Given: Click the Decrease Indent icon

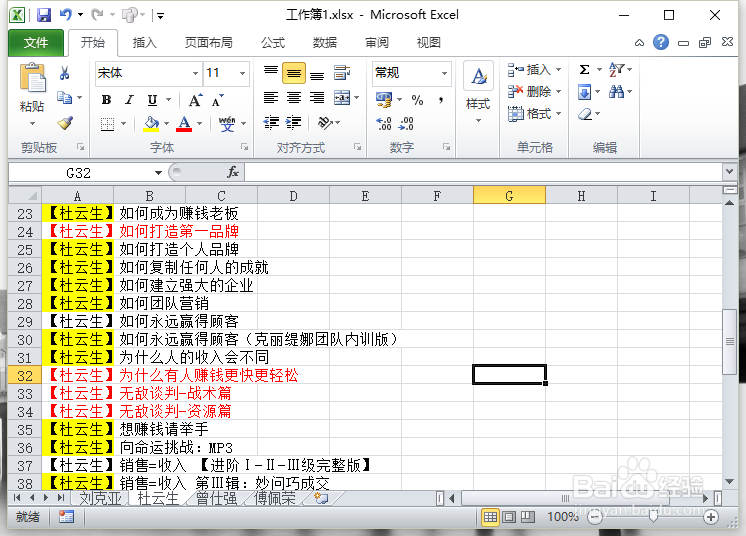Looking at the screenshot, I should (x=271, y=123).
